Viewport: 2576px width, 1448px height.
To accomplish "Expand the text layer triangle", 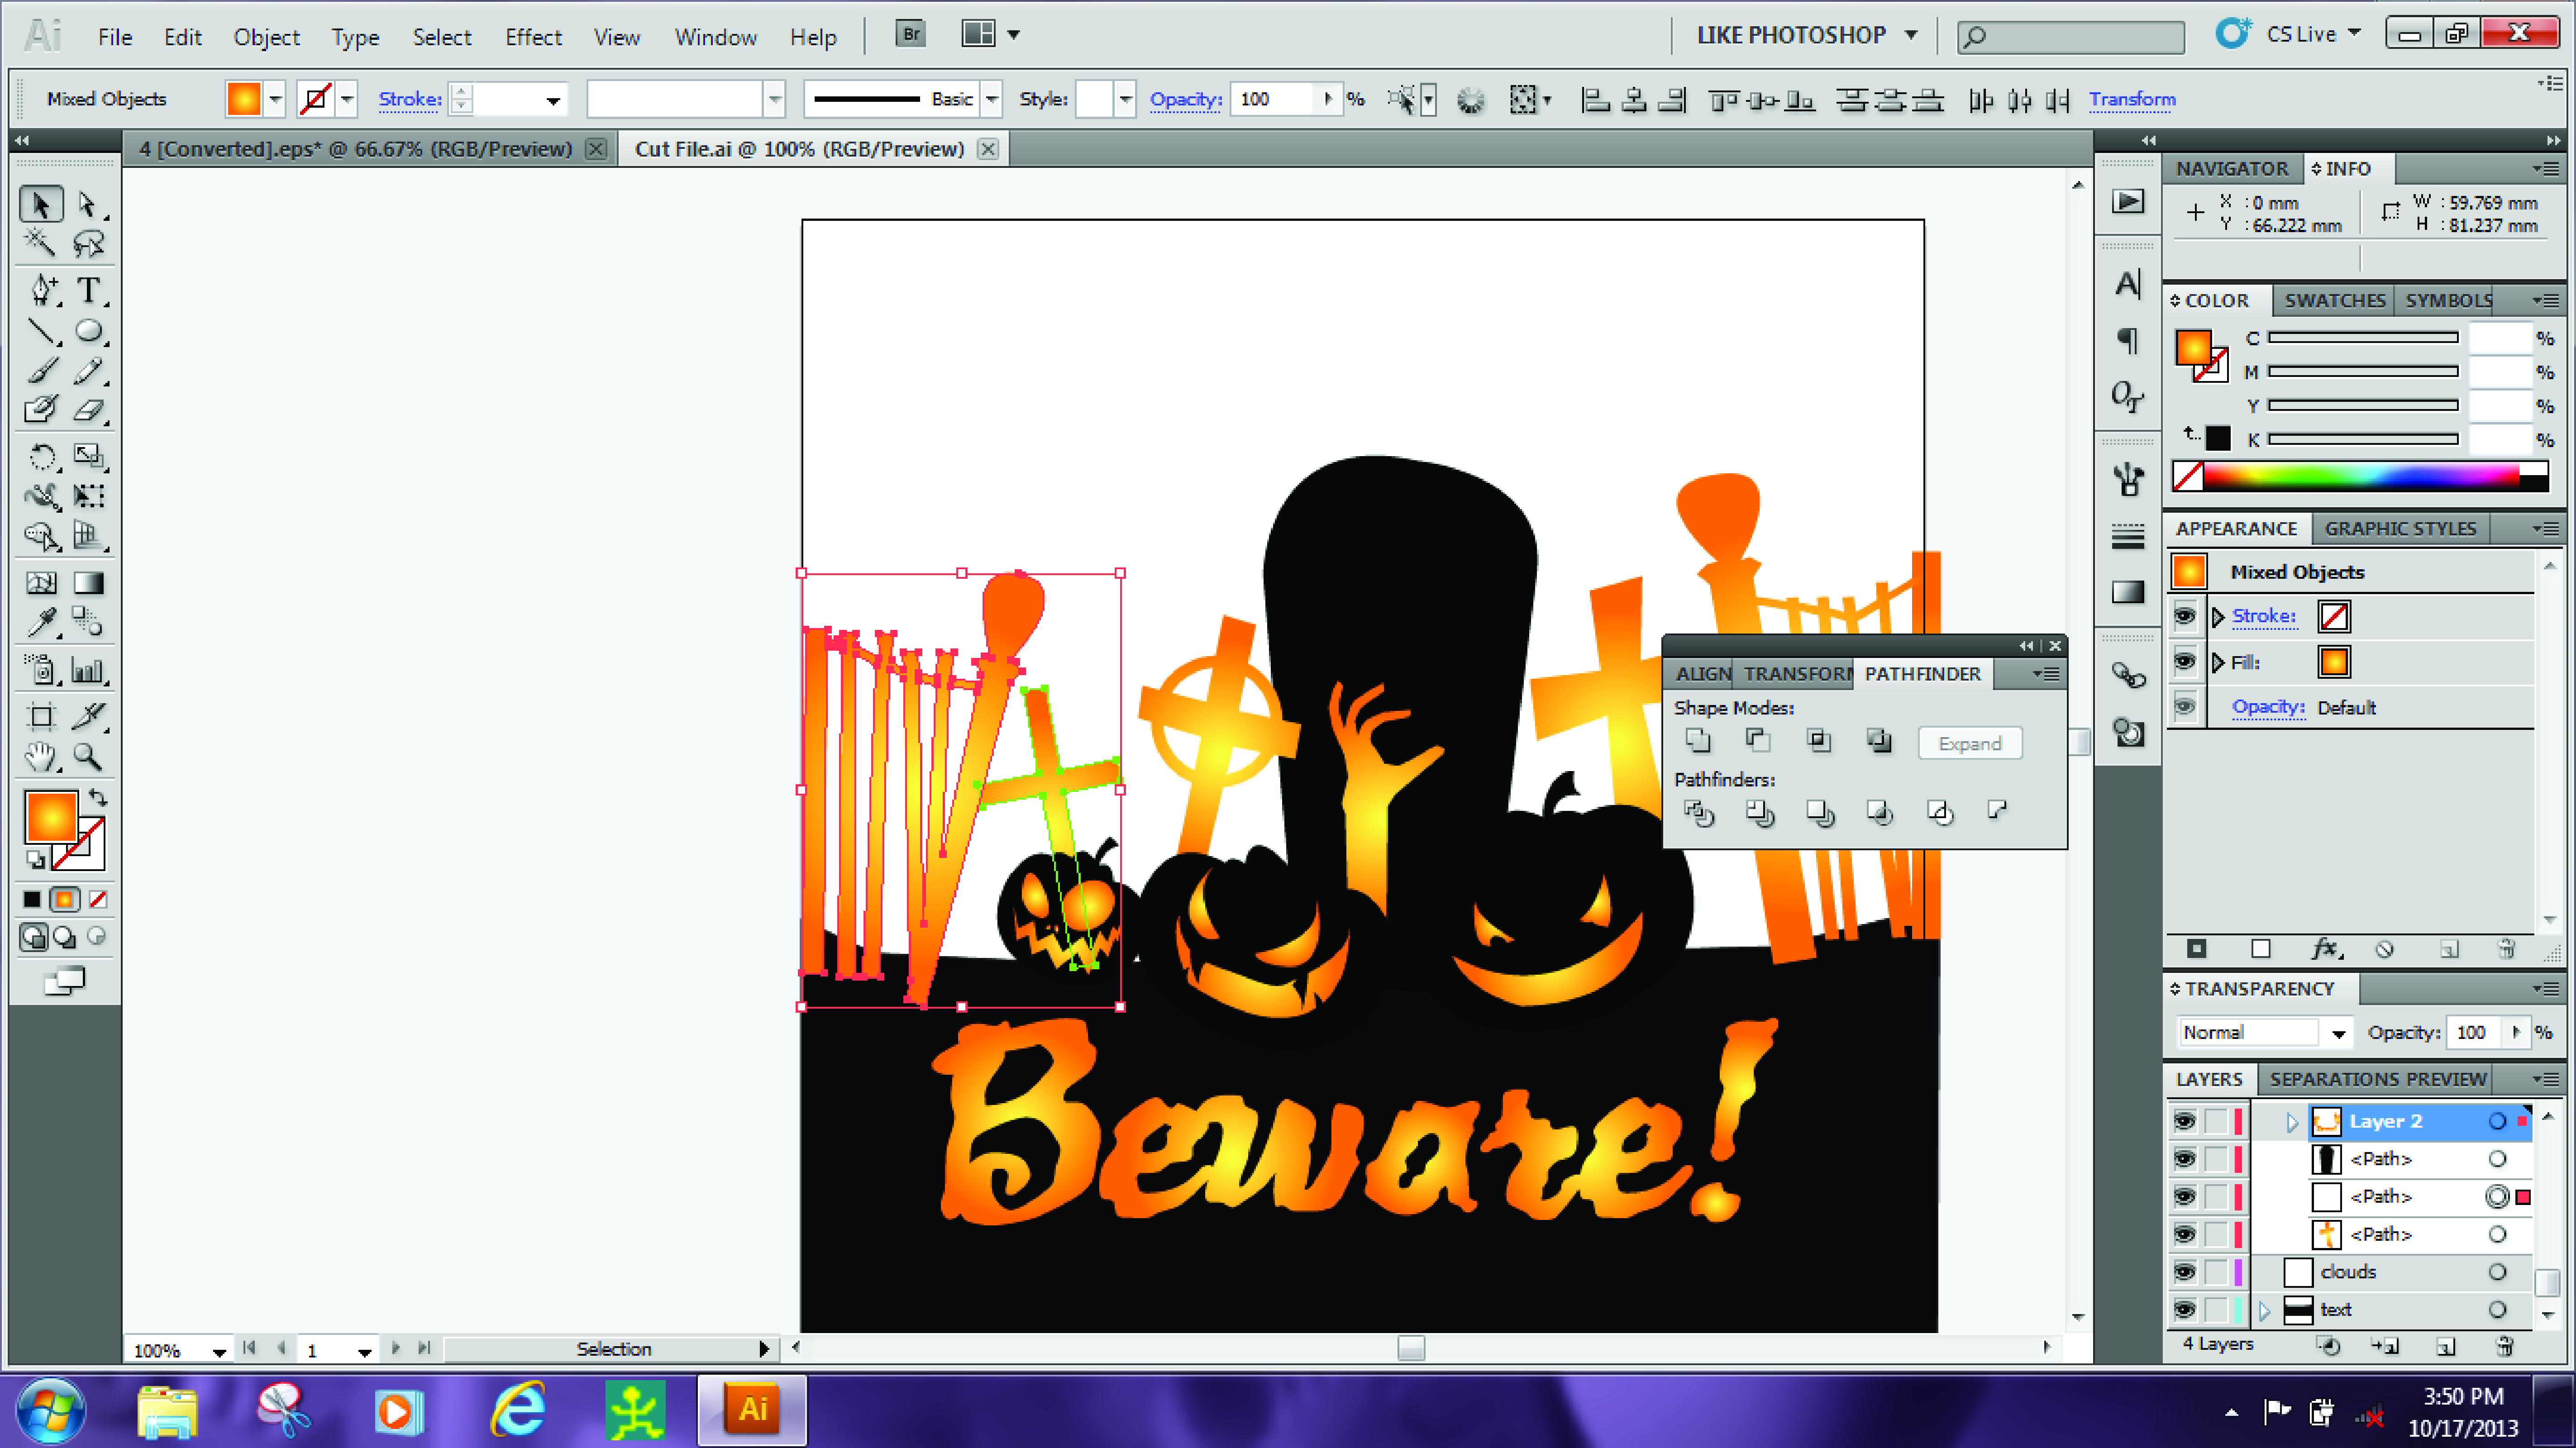I will [x=2265, y=1310].
